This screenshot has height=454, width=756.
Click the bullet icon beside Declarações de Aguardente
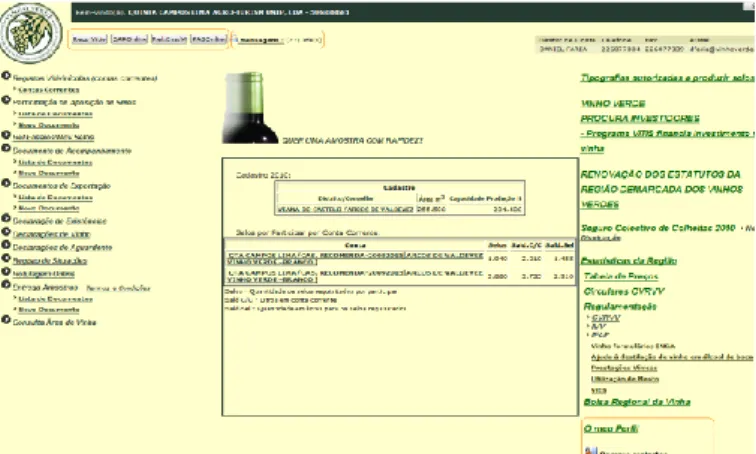[x=6, y=245]
